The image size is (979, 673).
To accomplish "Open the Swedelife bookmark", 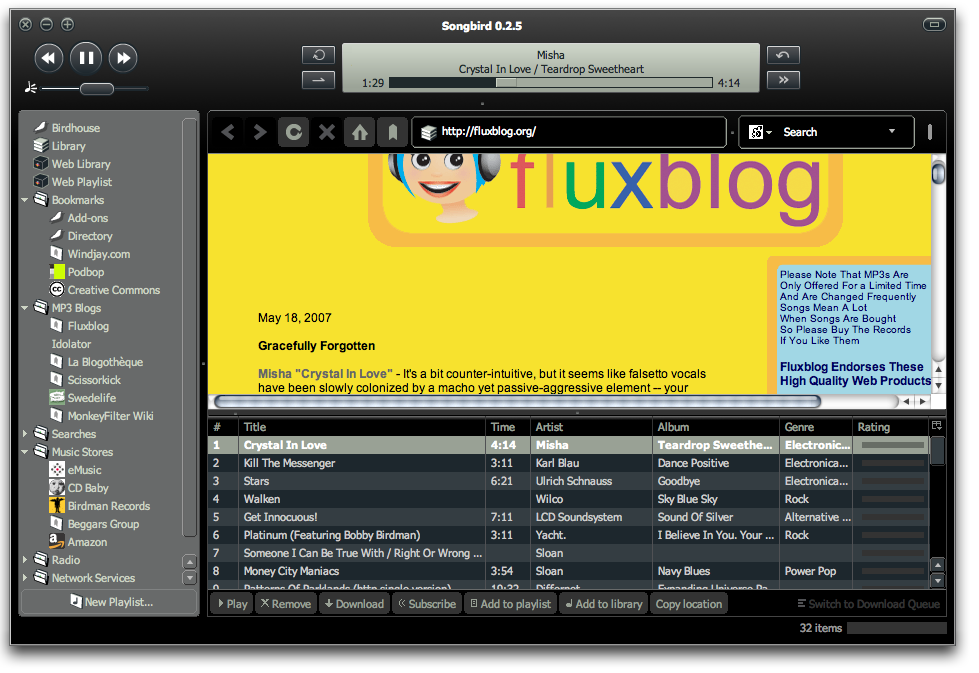I will [92, 398].
